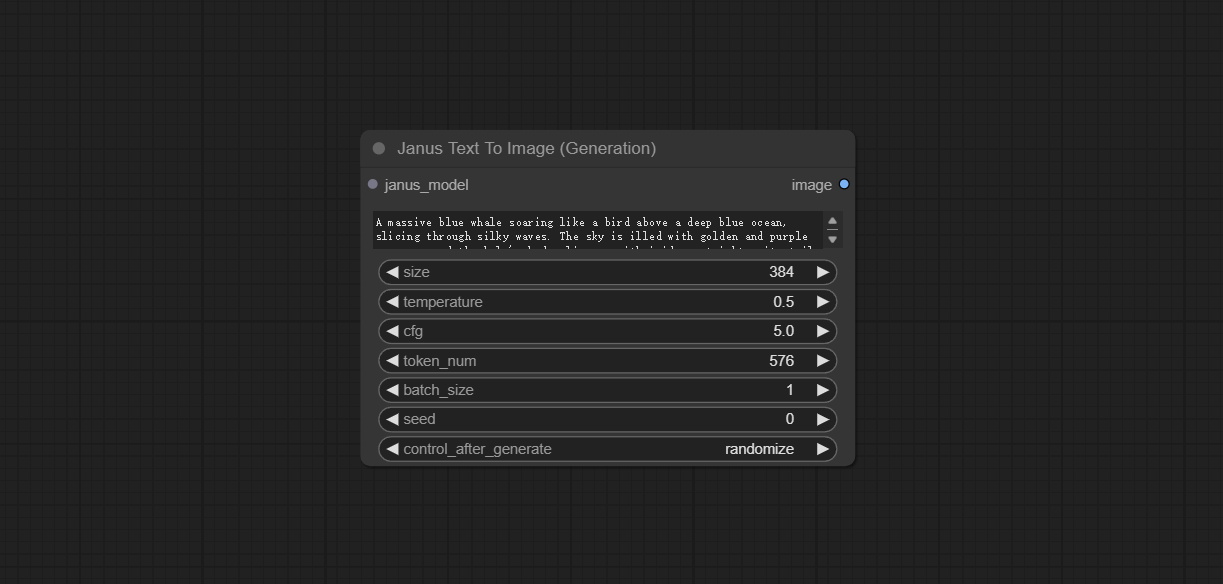
Task: Increase temperature with right arrow
Action: [823, 301]
